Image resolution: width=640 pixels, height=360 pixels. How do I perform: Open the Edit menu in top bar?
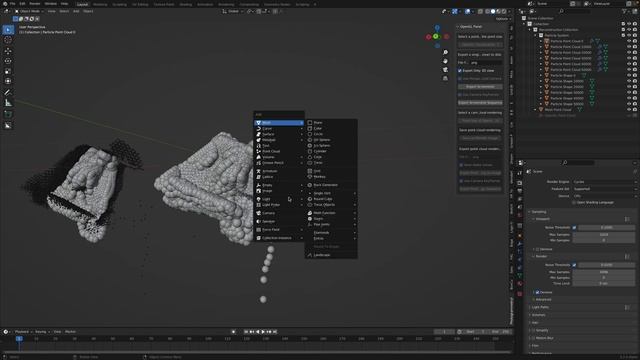coord(22,4)
